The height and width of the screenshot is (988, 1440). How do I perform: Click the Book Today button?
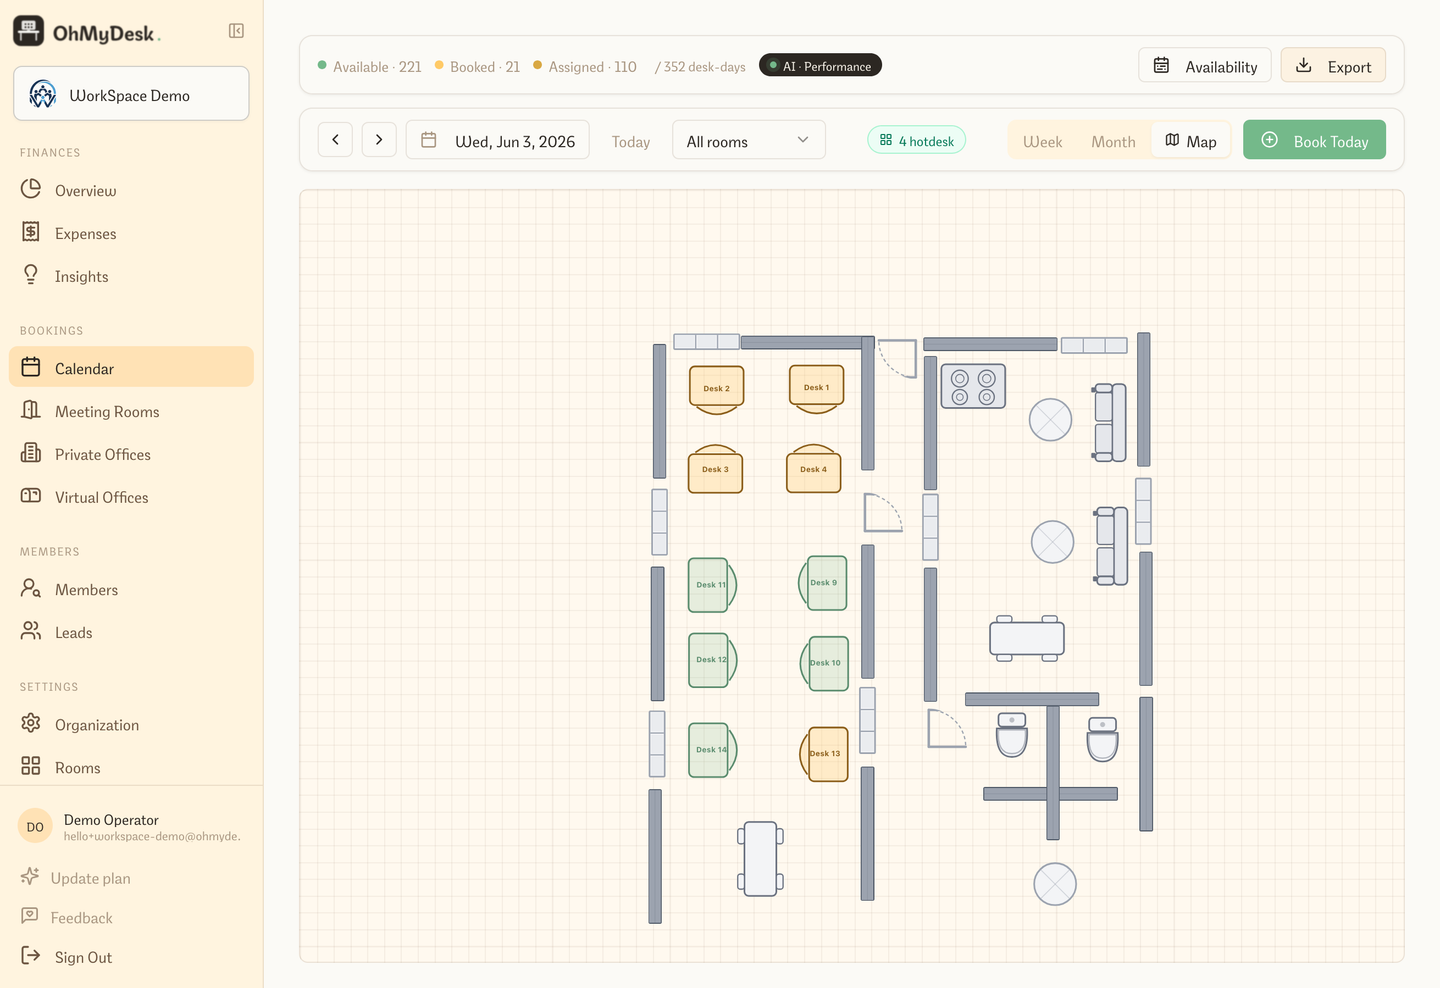pyautogui.click(x=1314, y=140)
